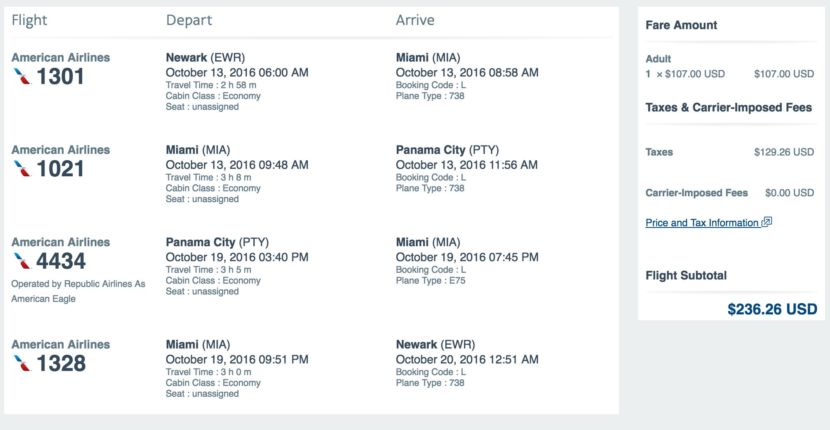This screenshot has height=430, width=830.
Task: Select flight number 1301
Action: [60, 77]
